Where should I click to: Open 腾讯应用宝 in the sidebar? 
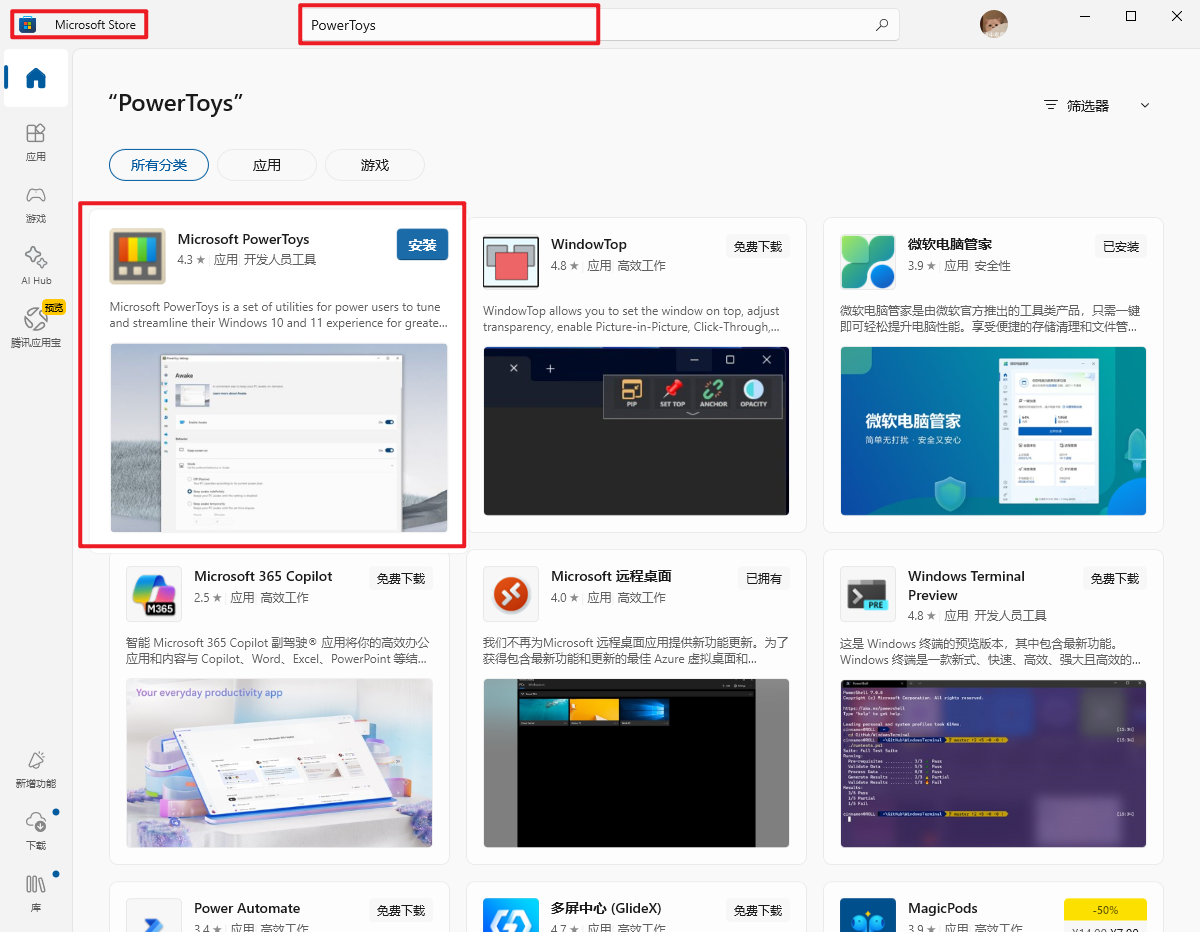click(x=36, y=327)
